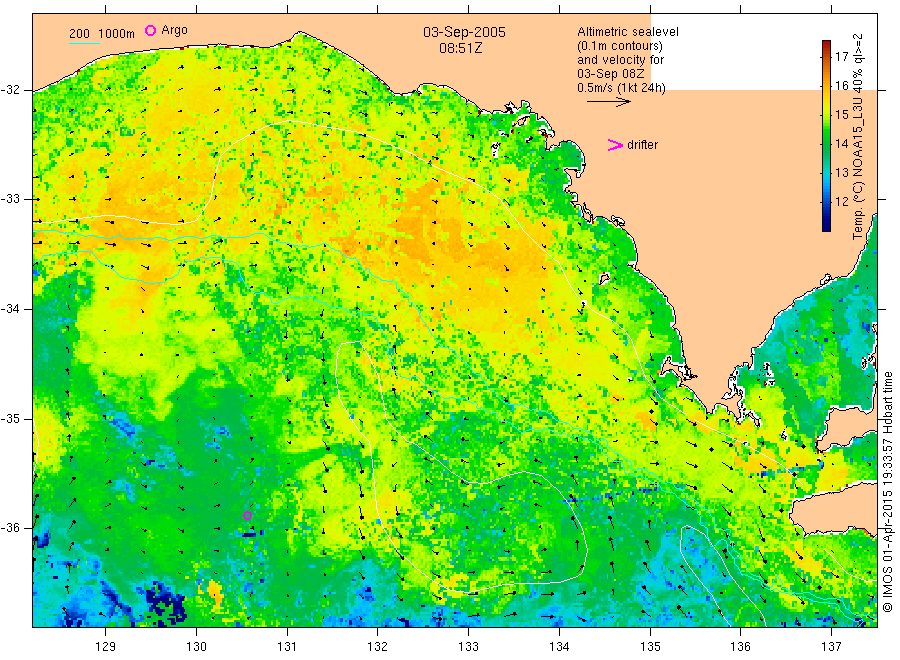The image size is (900, 660).
Task: Click the 0.5m/s velocity scale arrow
Action: [x=608, y=102]
